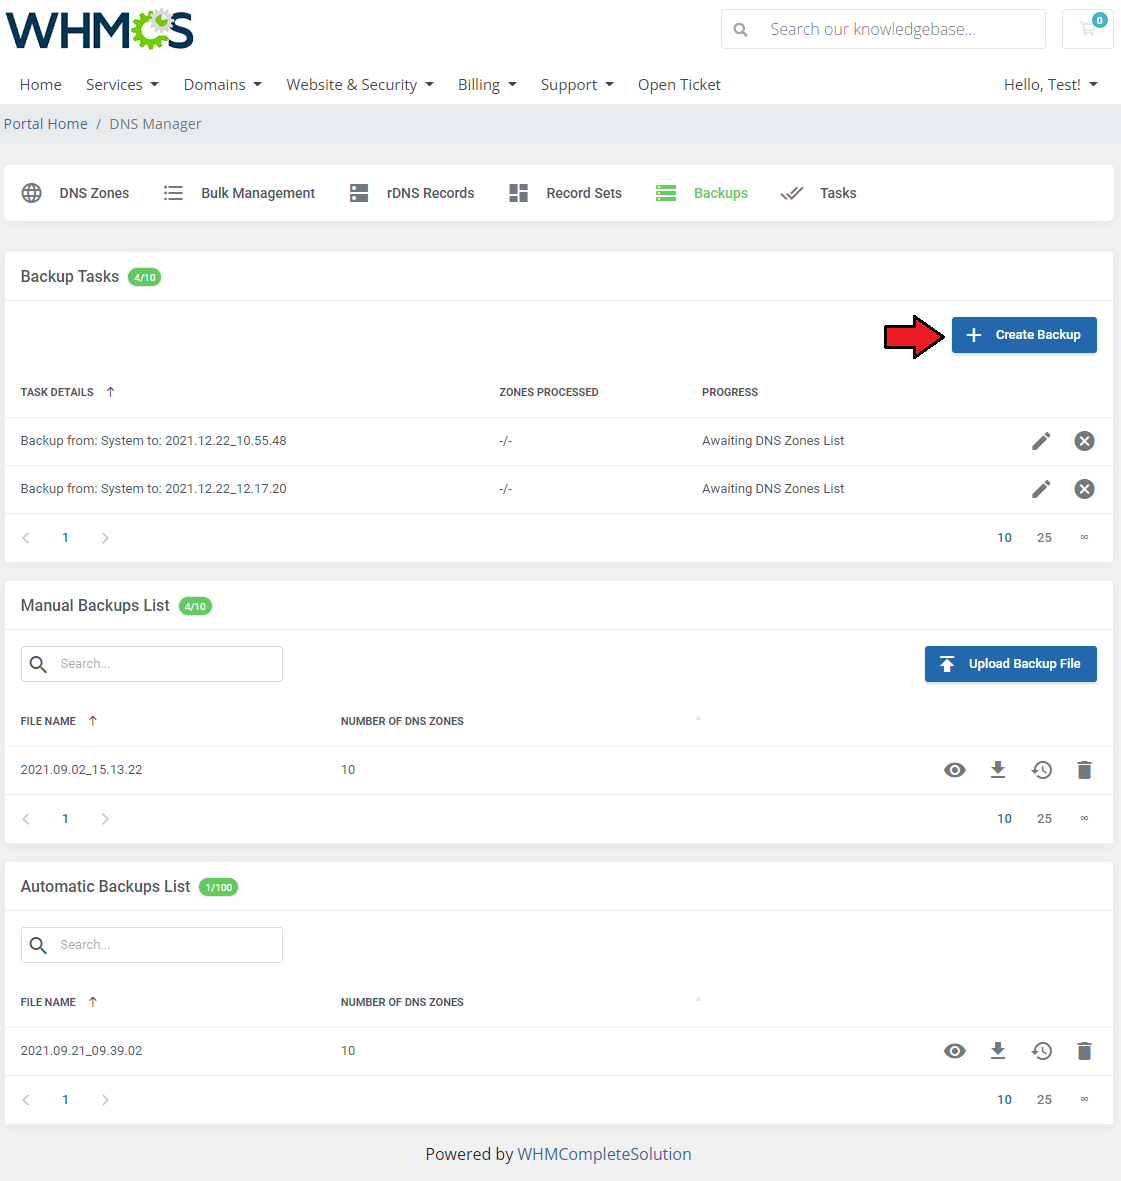Click the WHMCS logo

click(x=99, y=30)
